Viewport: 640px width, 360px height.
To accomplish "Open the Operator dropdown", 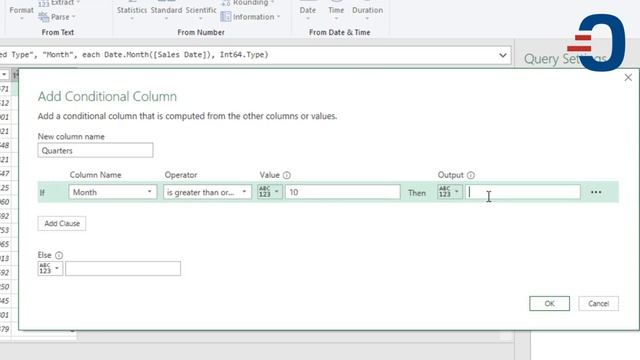I will tap(207, 192).
